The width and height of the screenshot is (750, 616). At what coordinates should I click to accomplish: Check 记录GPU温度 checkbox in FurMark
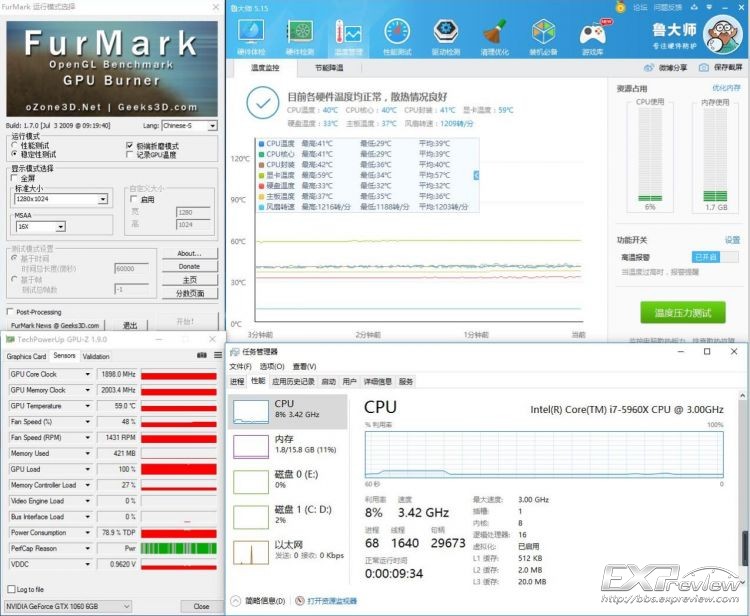(129, 154)
